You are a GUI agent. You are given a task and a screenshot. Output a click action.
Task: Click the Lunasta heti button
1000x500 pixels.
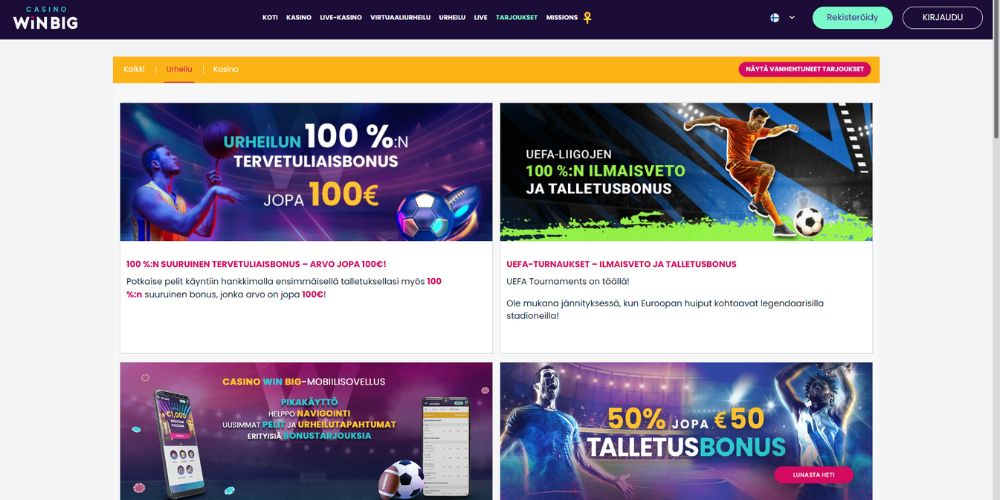(813, 475)
